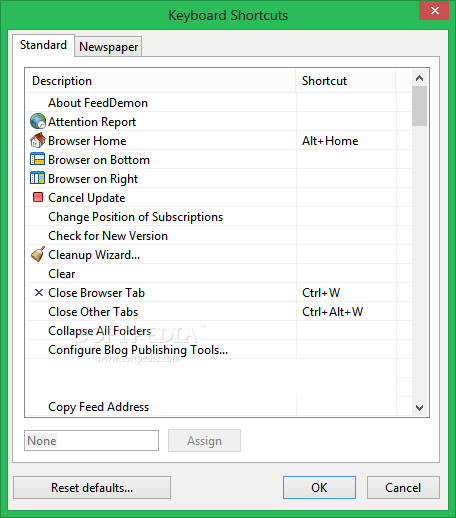Click the Browser on Bottom layout icon
456x518 pixels.
point(37,159)
